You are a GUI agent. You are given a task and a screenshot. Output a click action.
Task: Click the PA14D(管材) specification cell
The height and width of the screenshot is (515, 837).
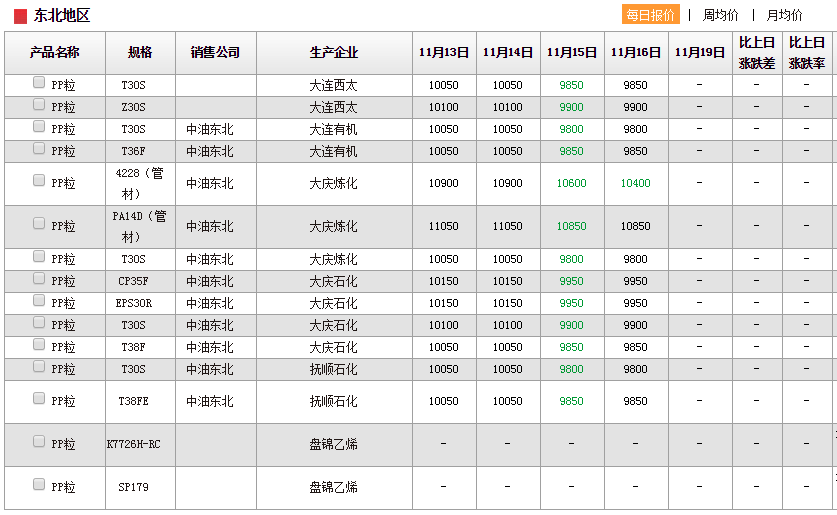click(x=139, y=226)
